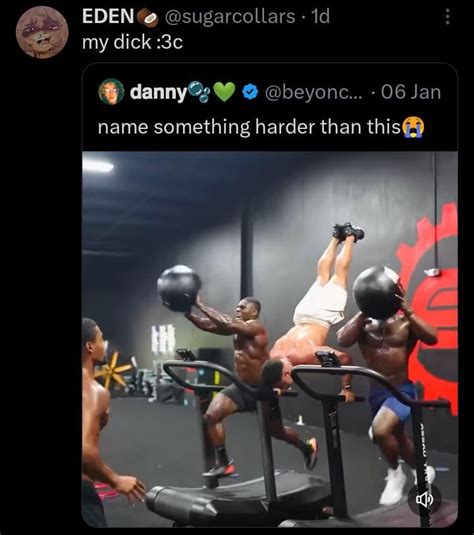The width and height of the screenshot is (474, 535).
Task: Click the 06 Jan date
Action: click(411, 92)
